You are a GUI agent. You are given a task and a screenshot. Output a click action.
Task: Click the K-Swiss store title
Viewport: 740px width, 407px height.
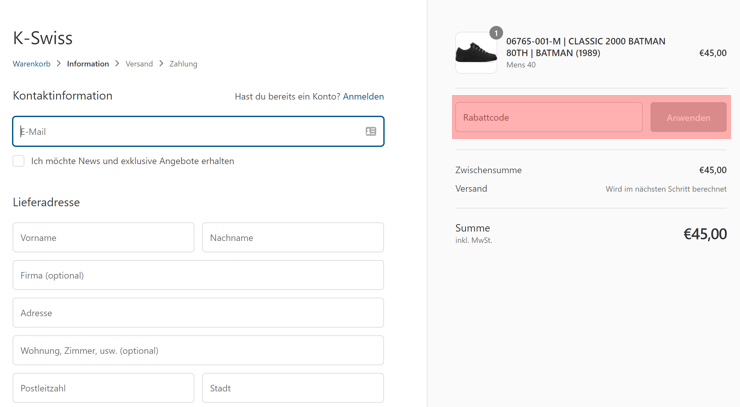pyautogui.click(x=42, y=38)
